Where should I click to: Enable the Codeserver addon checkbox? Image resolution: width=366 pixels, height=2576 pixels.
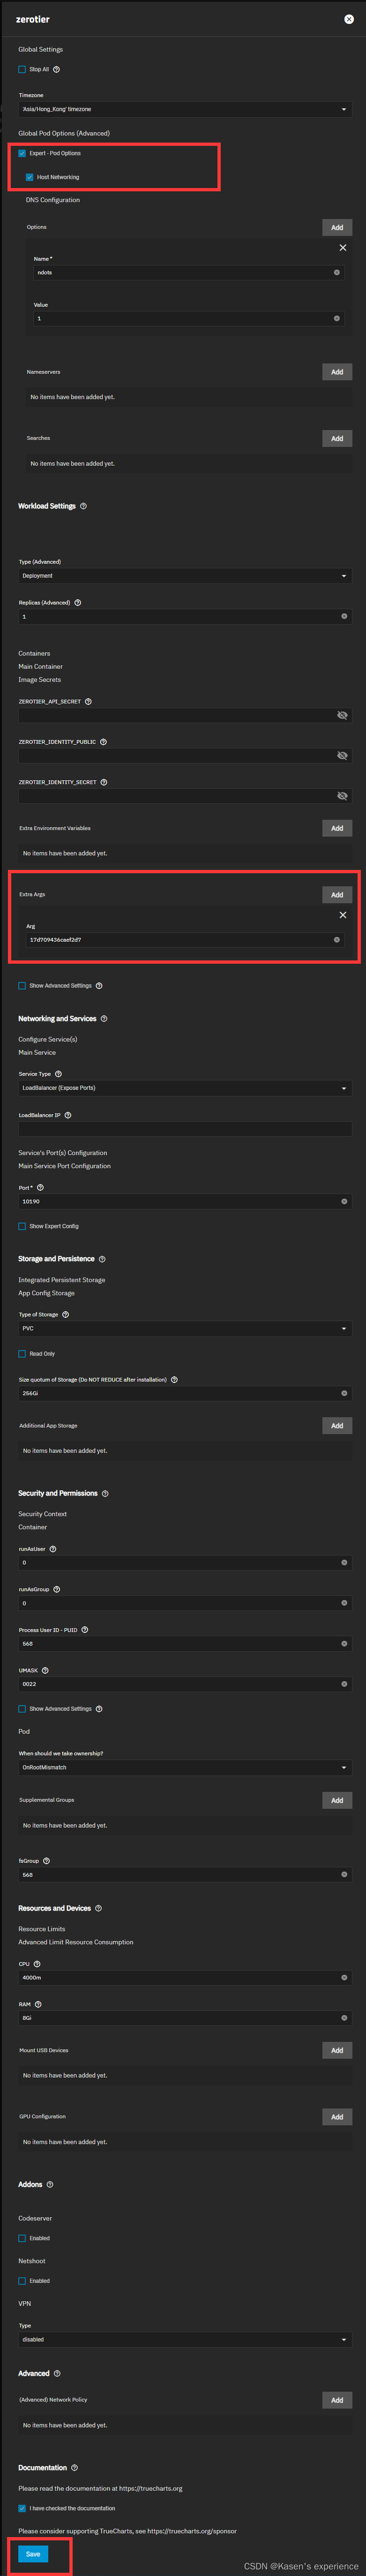(x=22, y=2238)
